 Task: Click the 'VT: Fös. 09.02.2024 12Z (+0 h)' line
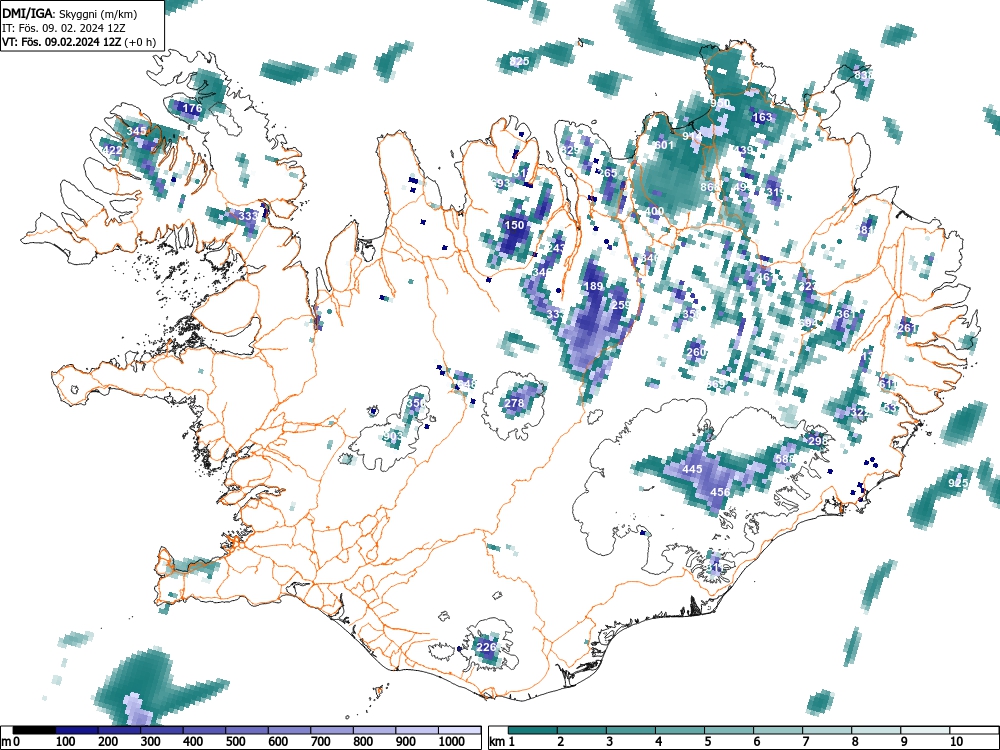pos(78,42)
